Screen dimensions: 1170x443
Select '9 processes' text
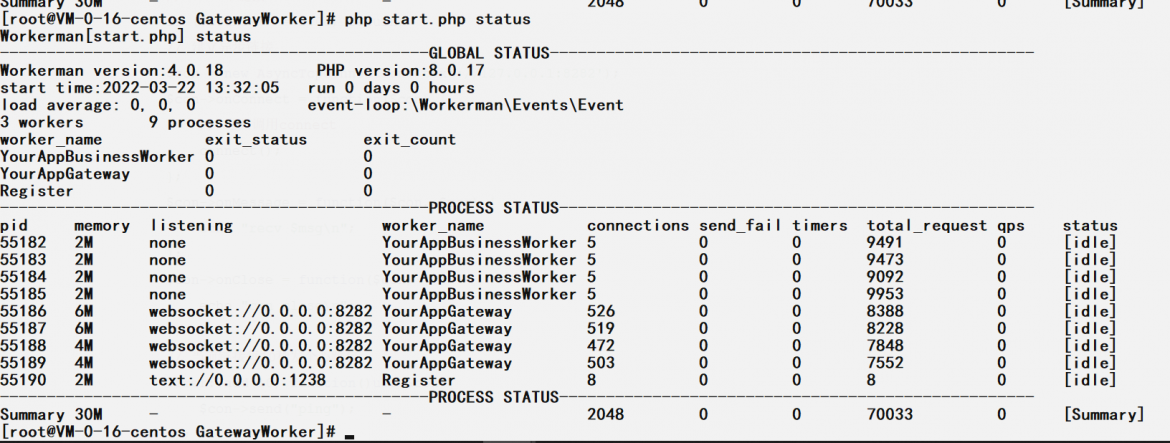[200, 122]
